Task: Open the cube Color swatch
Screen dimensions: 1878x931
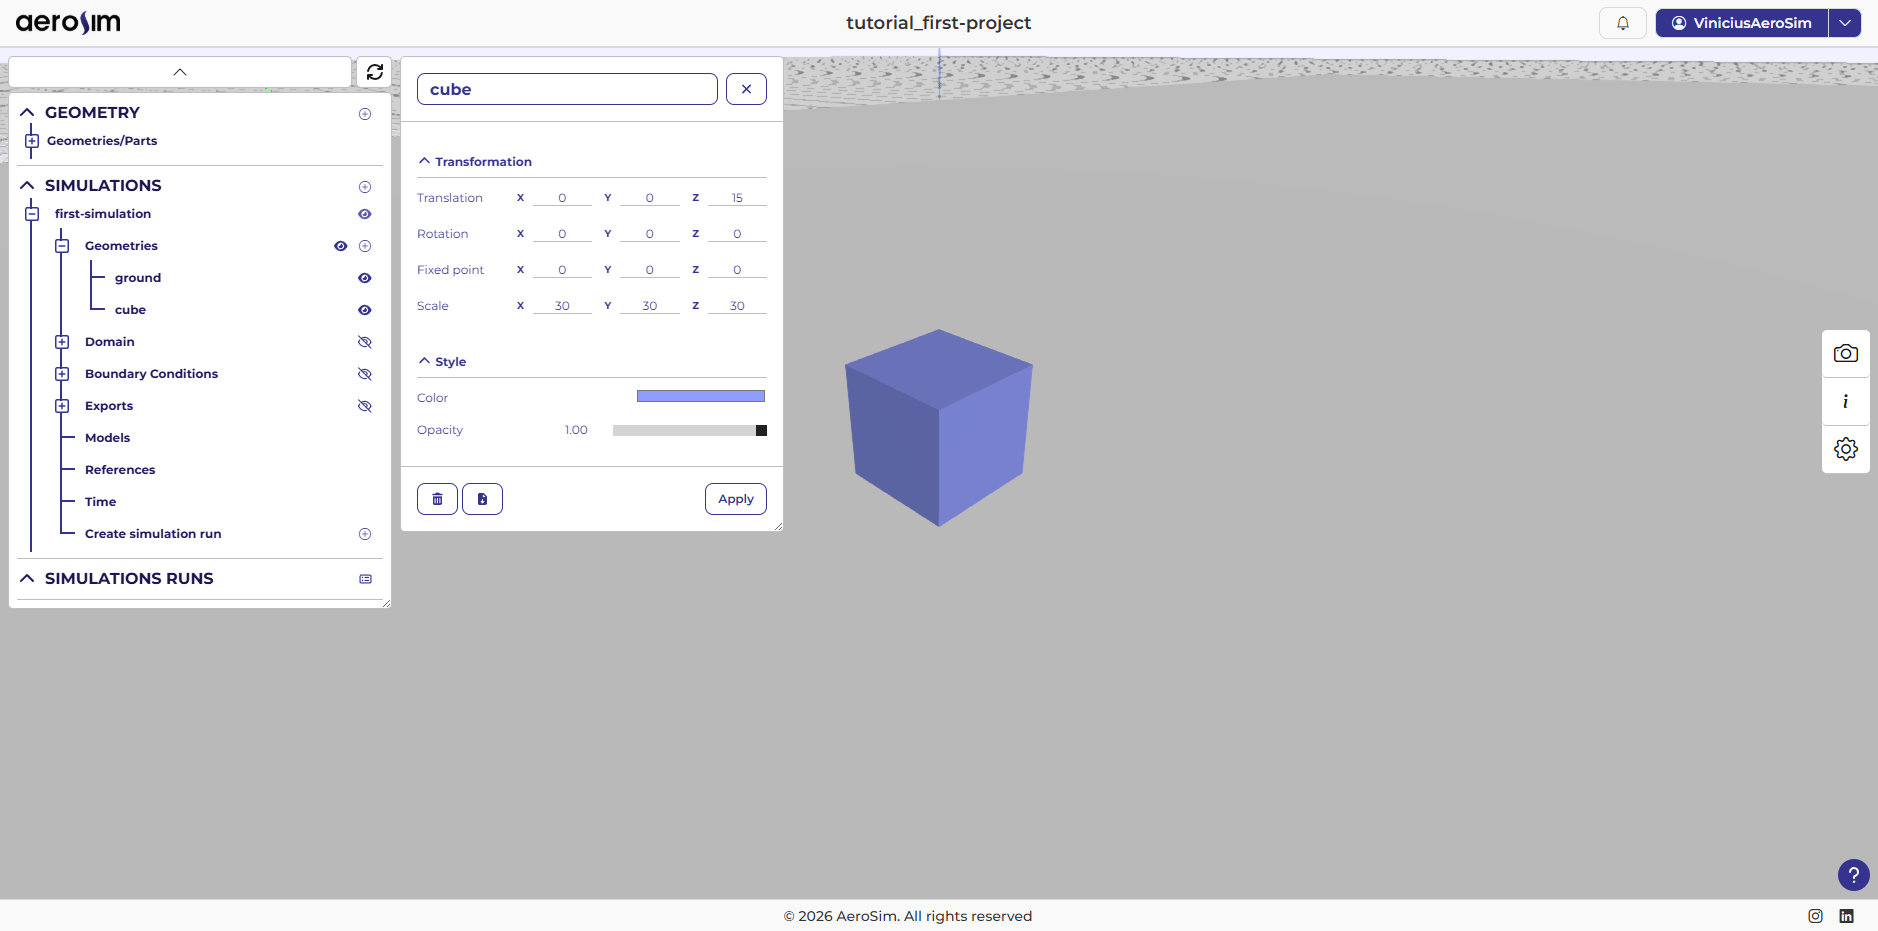Action: pyautogui.click(x=699, y=396)
